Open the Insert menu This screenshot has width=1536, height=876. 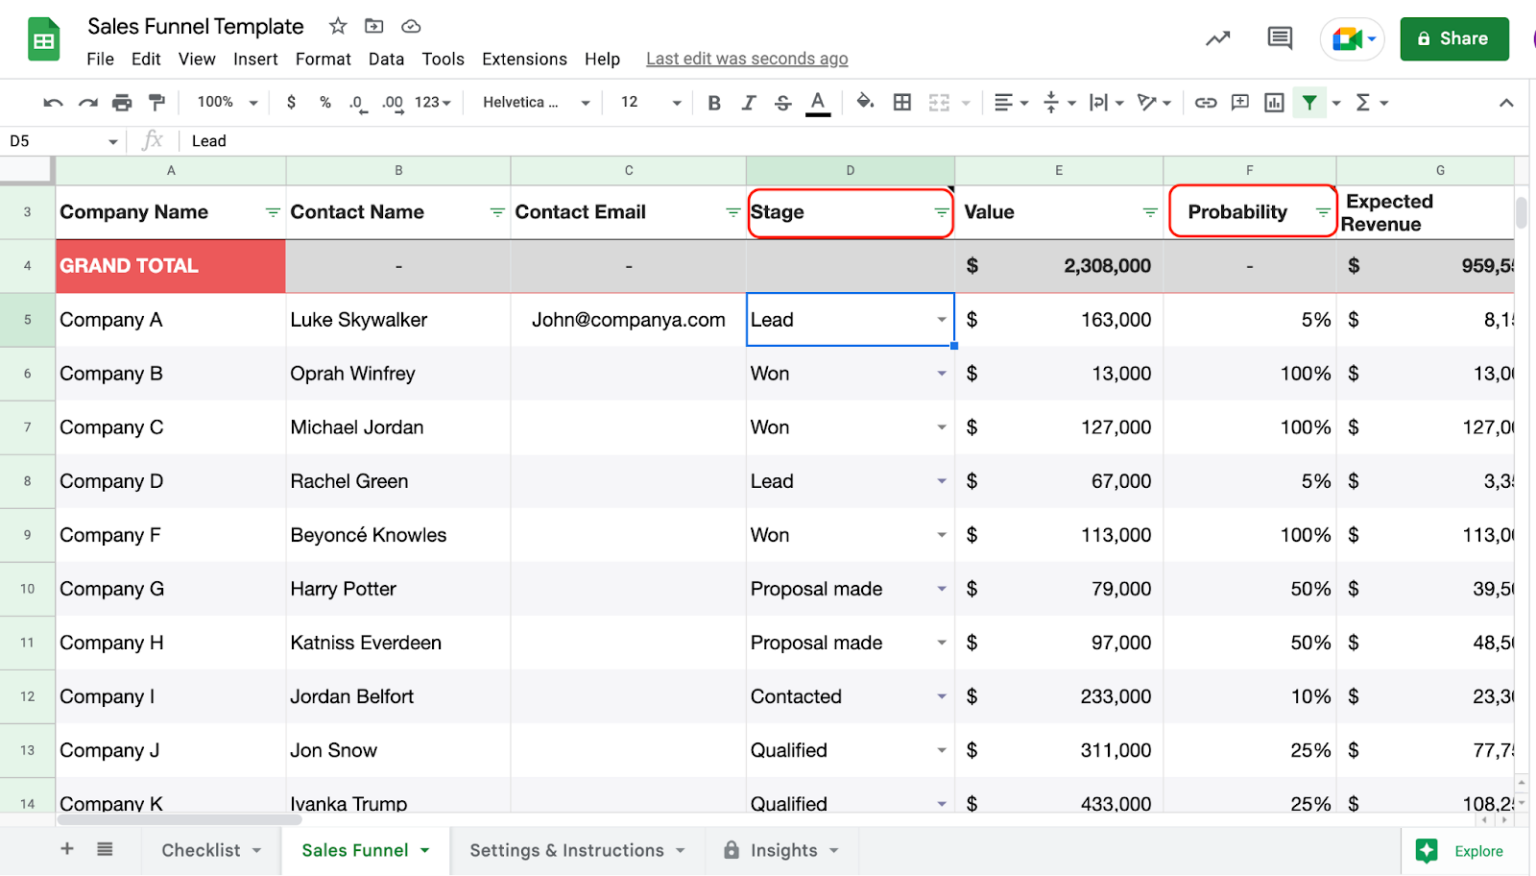(256, 59)
